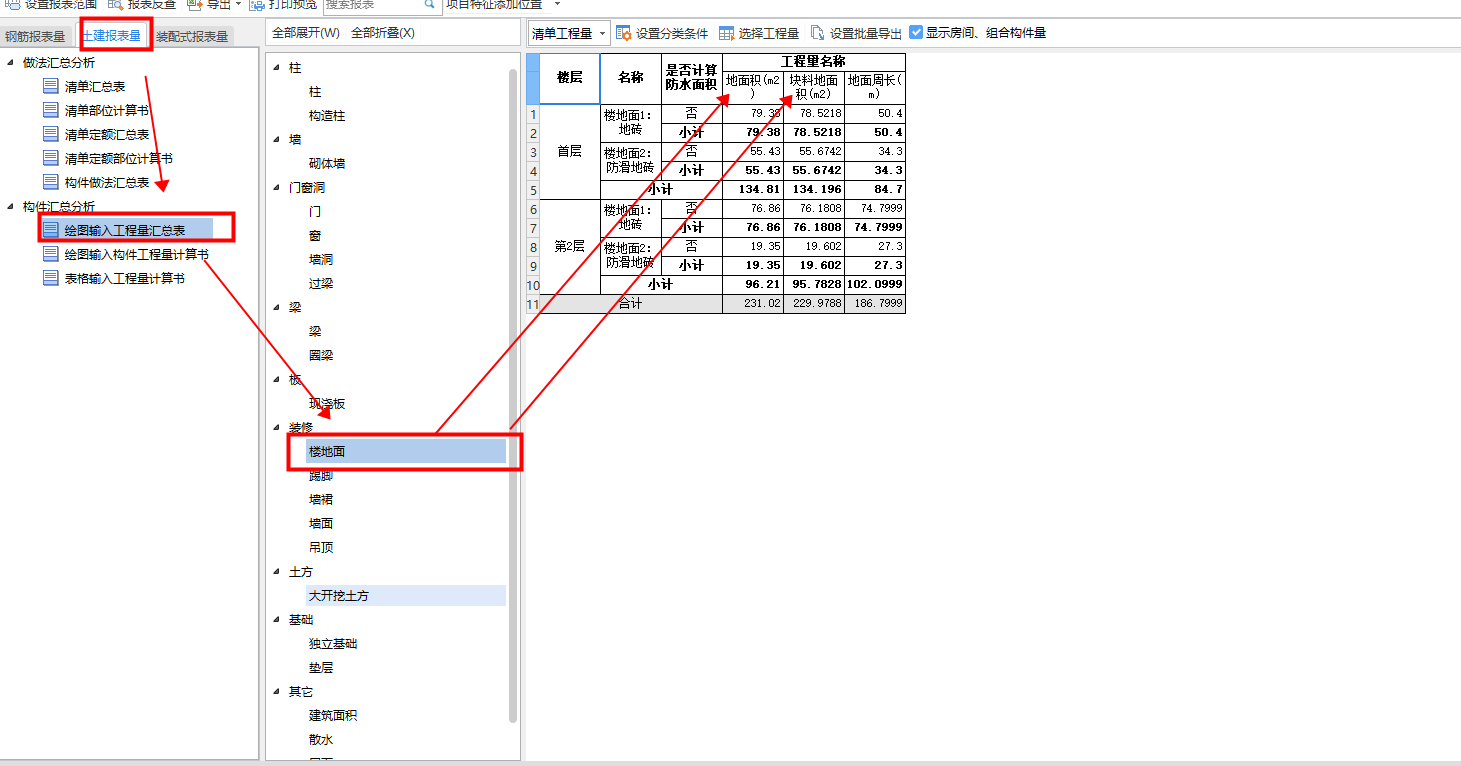
Task: Select 现浇板 in component list
Action: tap(327, 404)
